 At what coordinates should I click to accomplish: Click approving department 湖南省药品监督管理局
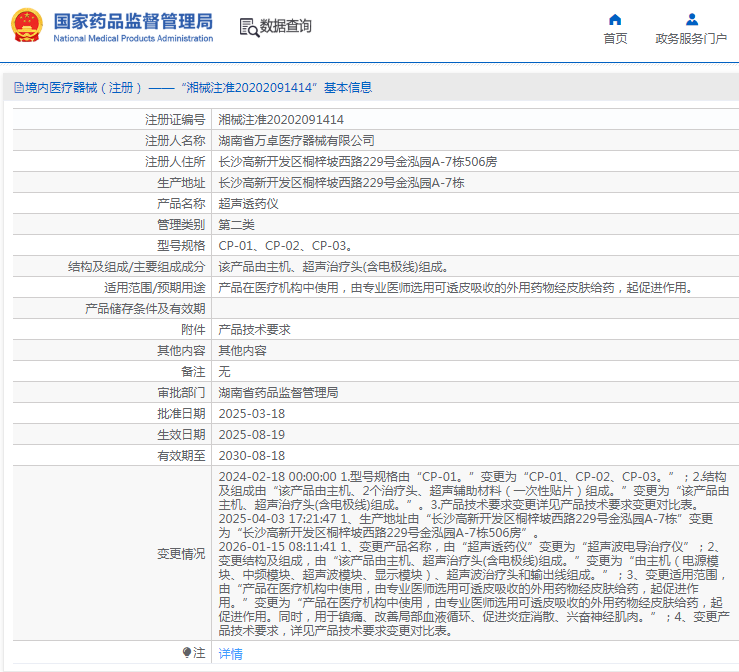278,392
